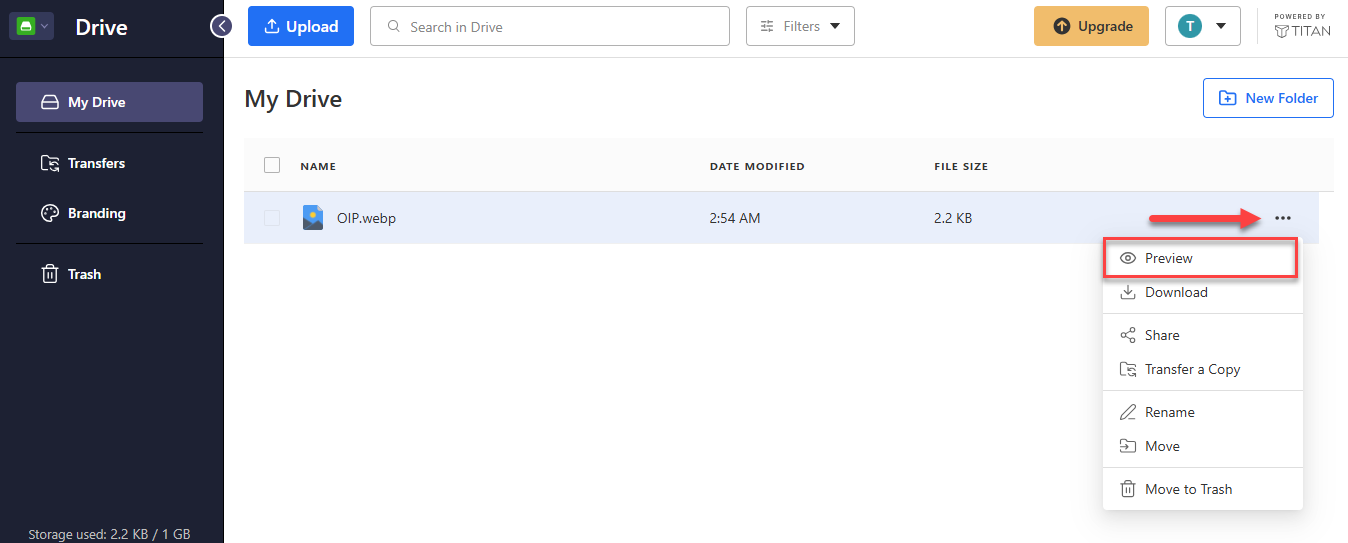
Task: Collapse the sidebar with the chevron button
Action: coord(221,26)
